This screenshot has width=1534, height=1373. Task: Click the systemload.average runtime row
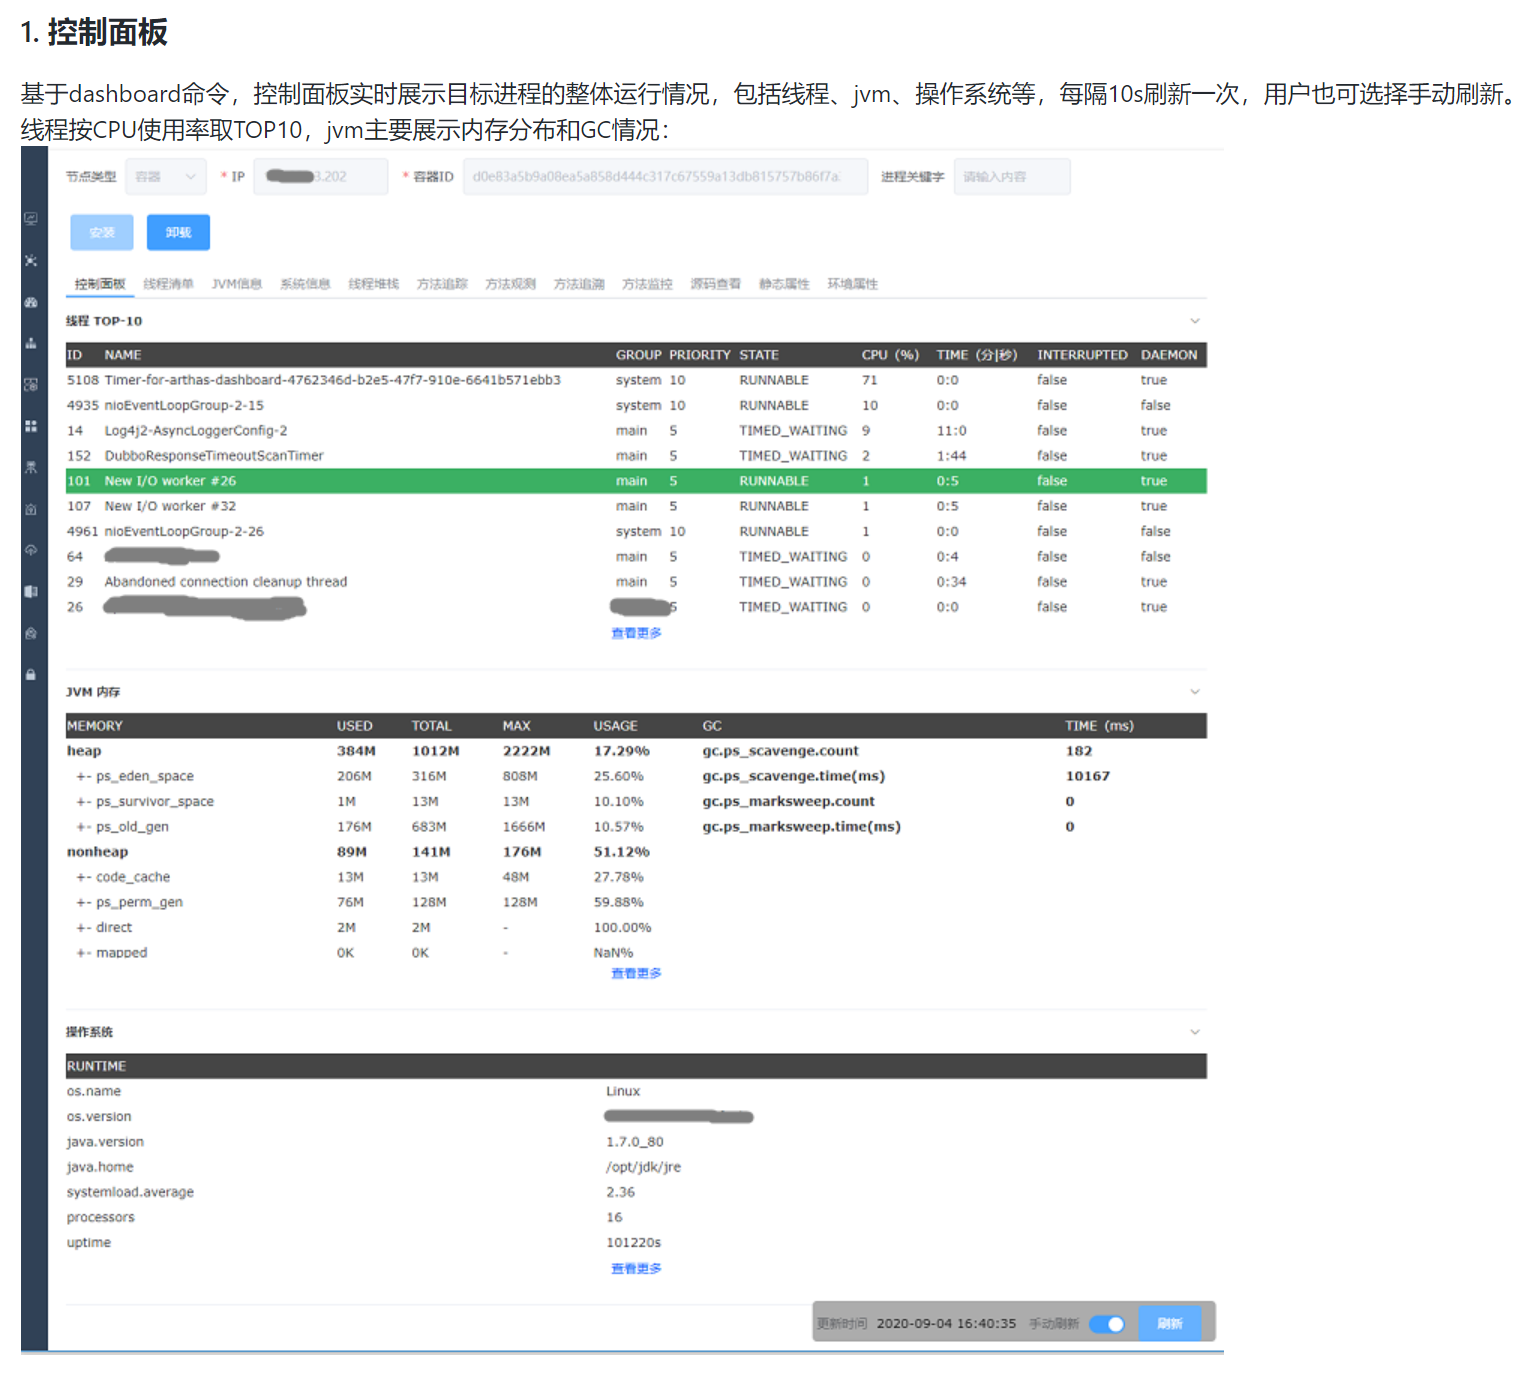pyautogui.click(x=636, y=1192)
